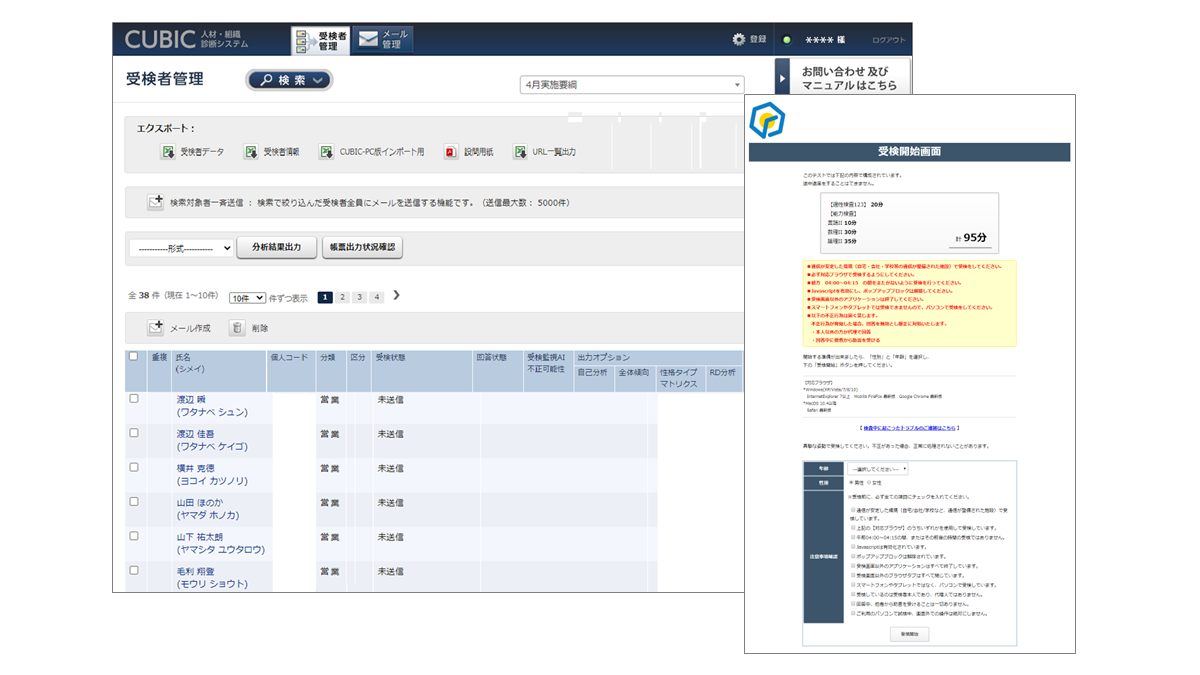The image size is (1200, 675).
Task: Check ポップアップブロックは解除 confirmation box
Action: pos(853,556)
